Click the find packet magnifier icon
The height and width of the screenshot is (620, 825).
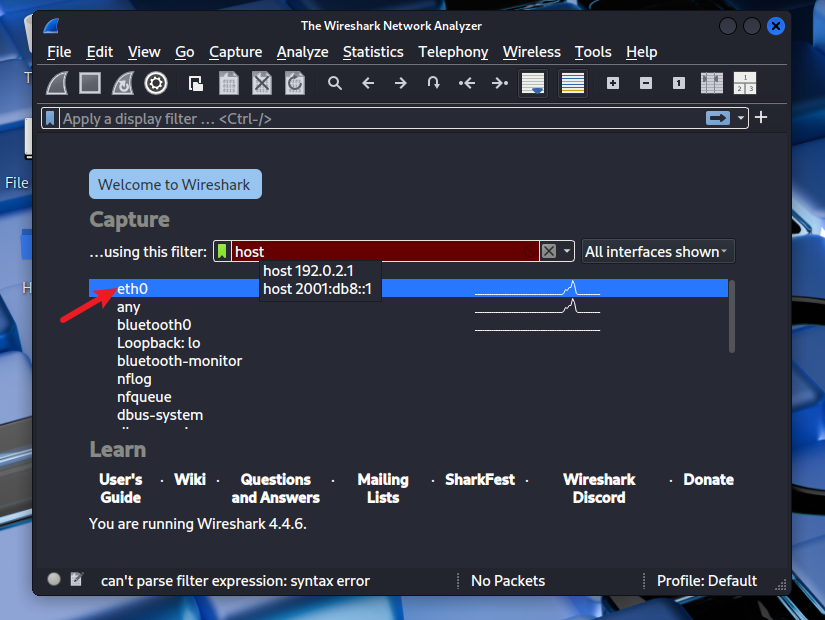pyautogui.click(x=335, y=83)
